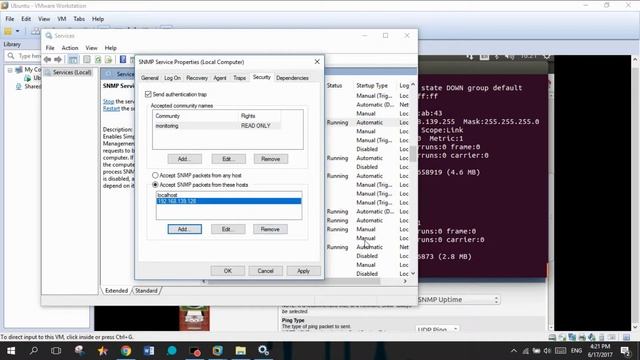The image size is (640, 360).
Task: Open the Action Center notification icon
Action: 625,351
